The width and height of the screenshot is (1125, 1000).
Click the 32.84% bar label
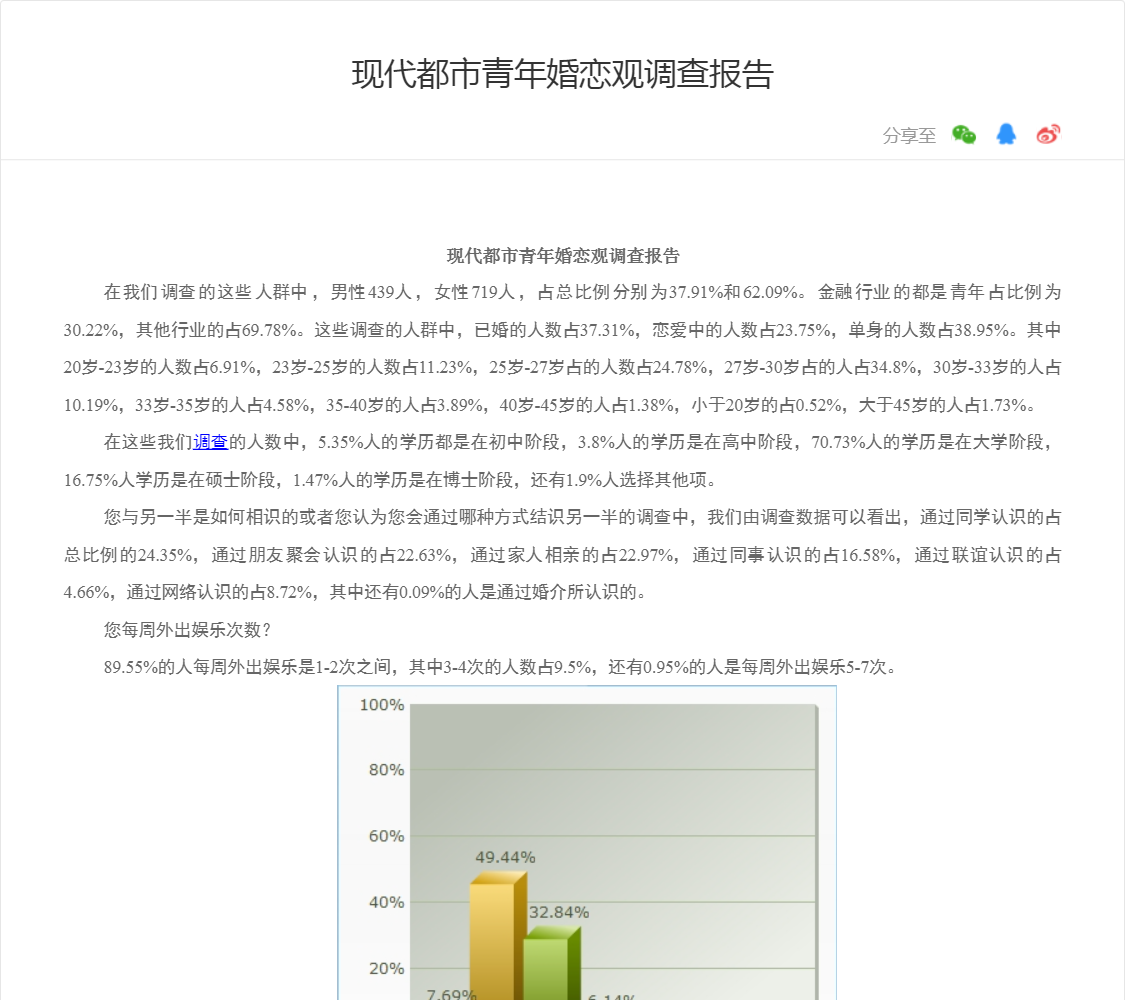point(559,912)
